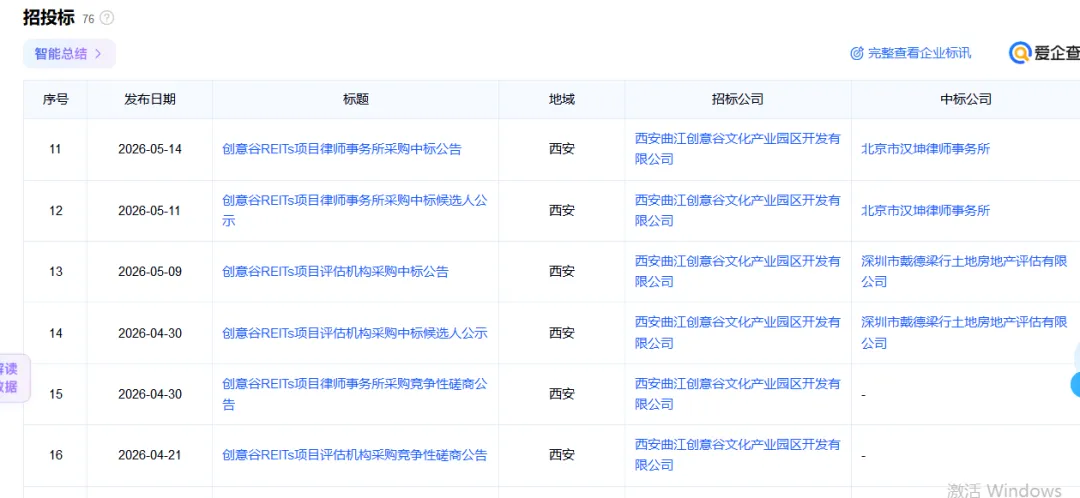Open 北京市汉坤律师事务所 link in row 11
Viewport: 1080px width, 498px height.
click(926, 149)
